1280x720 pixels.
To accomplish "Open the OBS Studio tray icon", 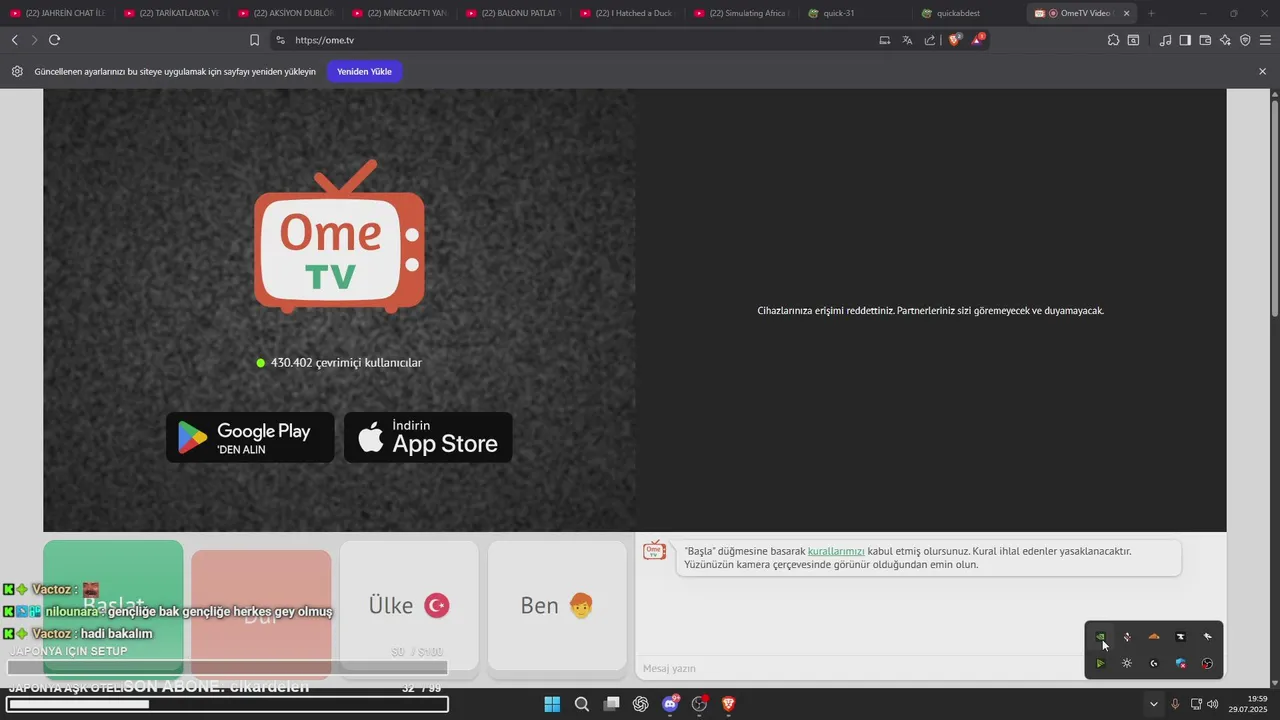I will pyautogui.click(x=1207, y=663).
